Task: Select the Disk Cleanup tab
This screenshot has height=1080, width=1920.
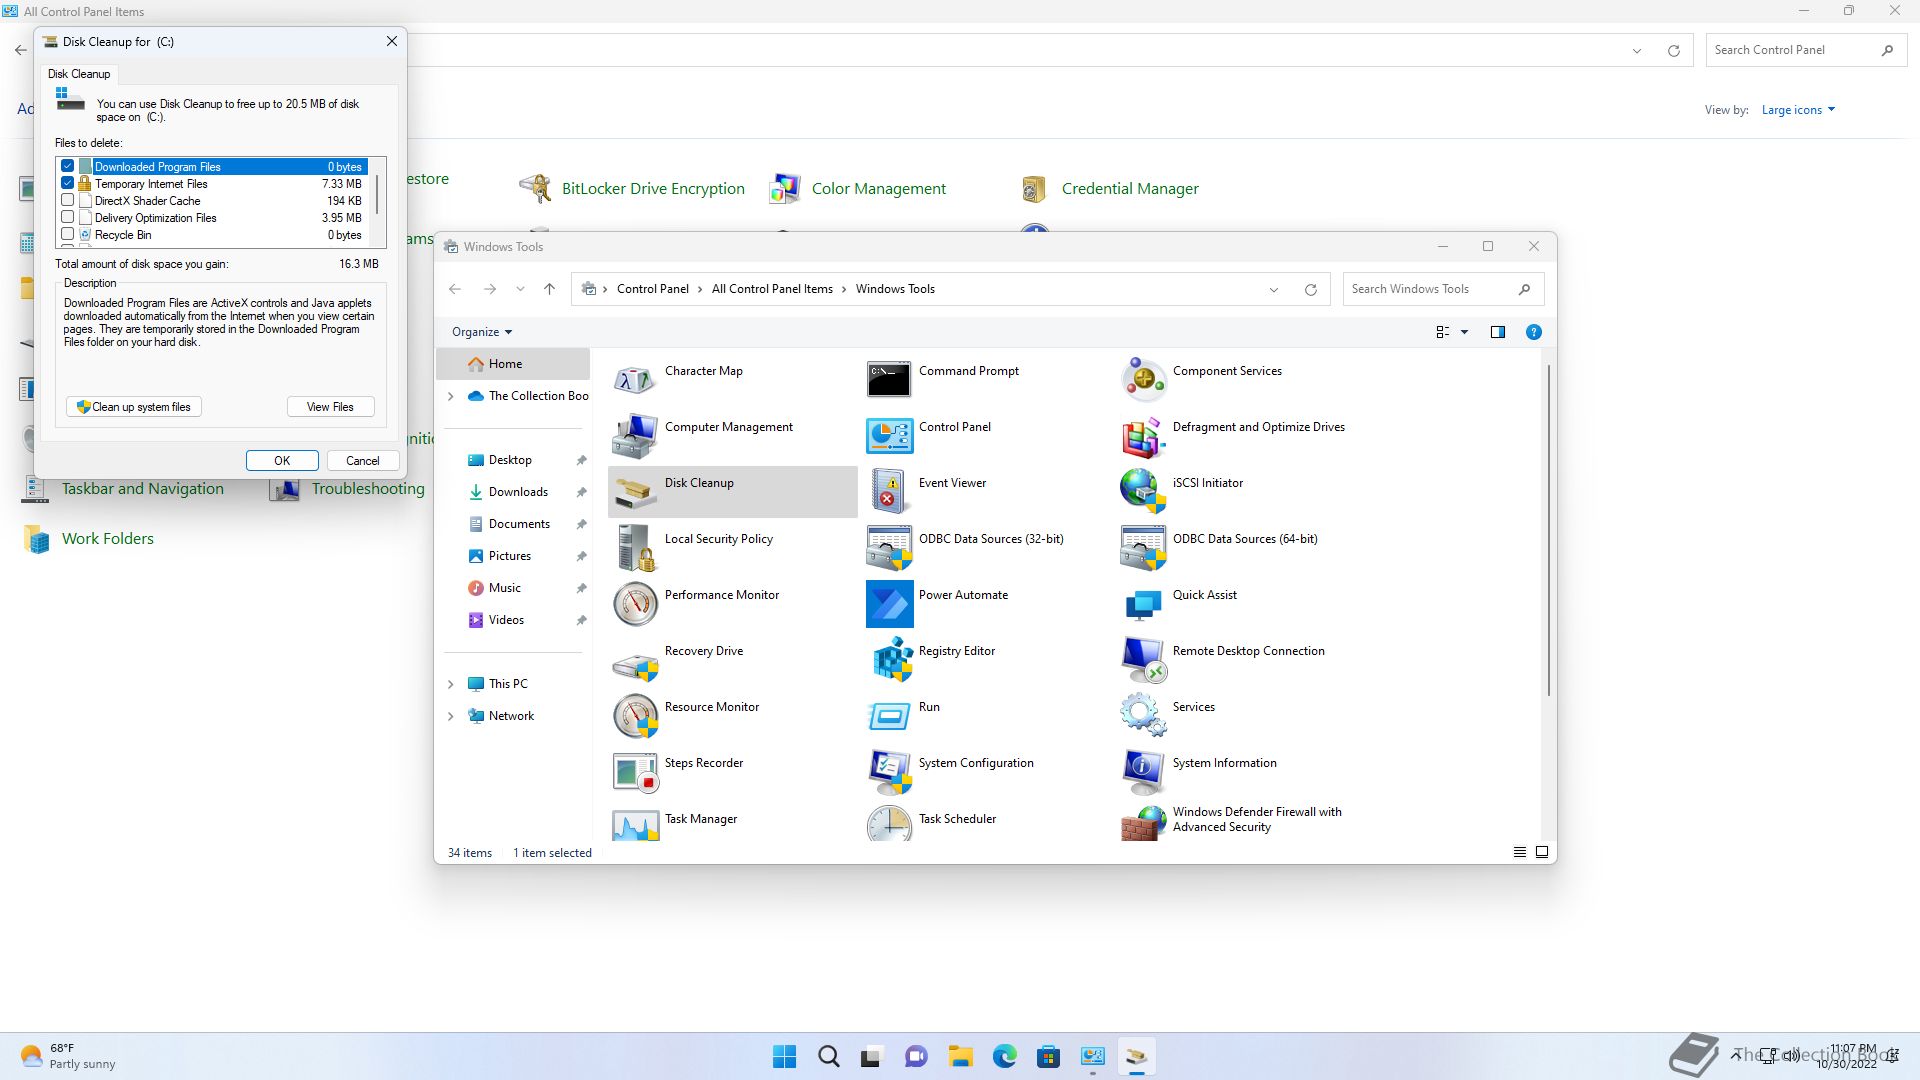Action: coord(79,74)
